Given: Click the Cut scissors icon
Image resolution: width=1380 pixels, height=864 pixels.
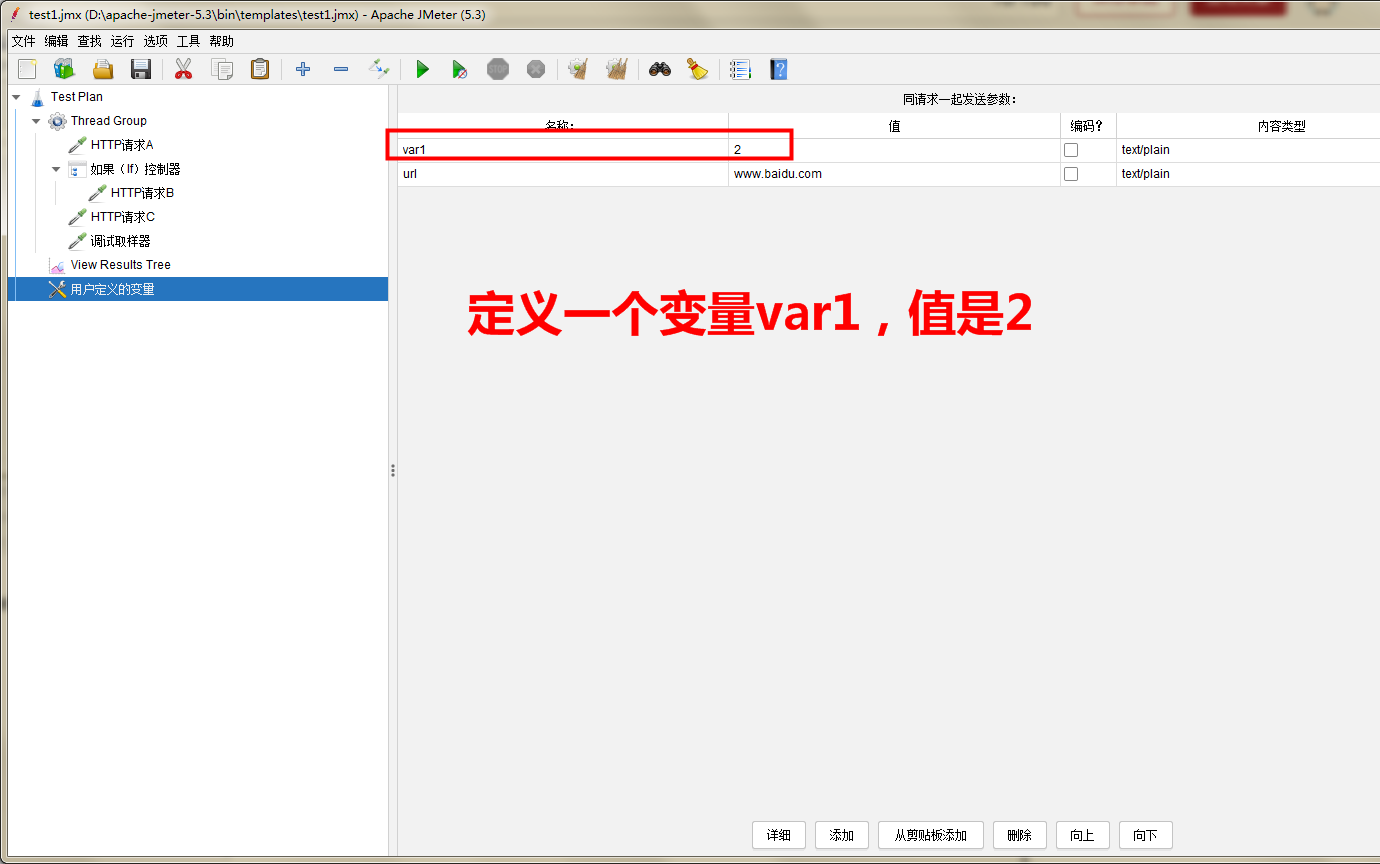Looking at the screenshot, I should coord(183,69).
